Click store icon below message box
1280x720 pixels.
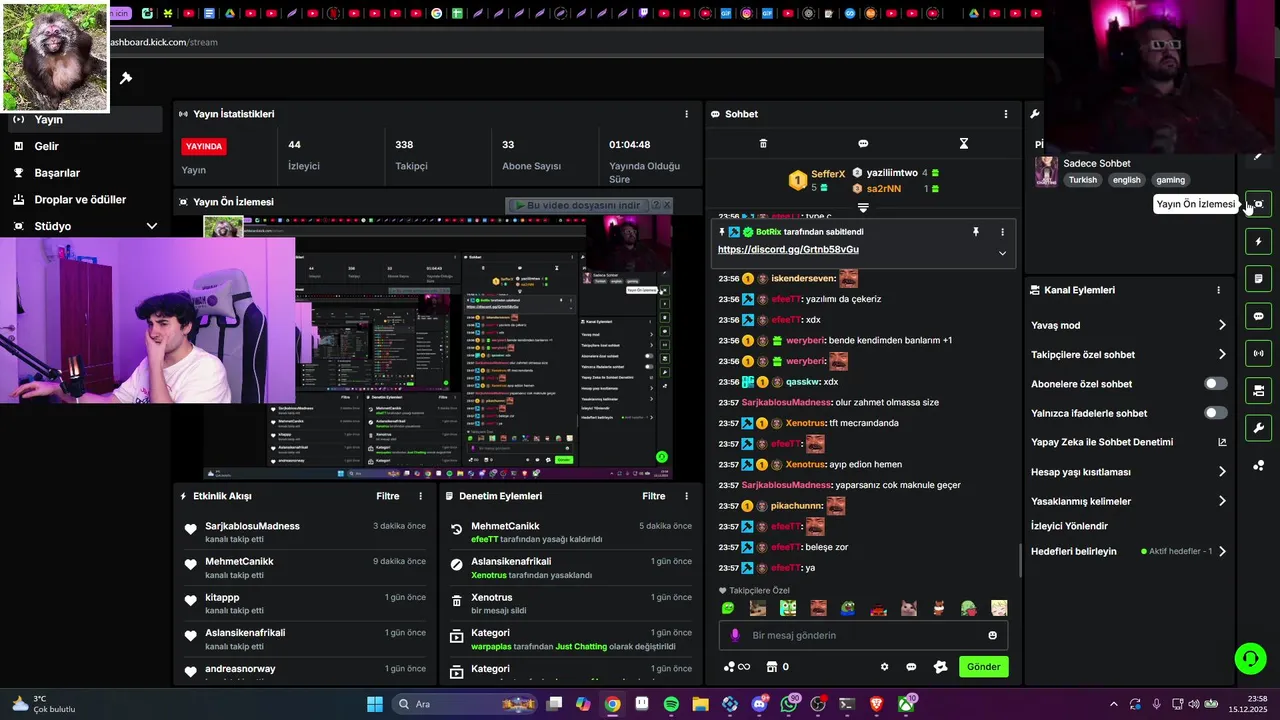[772, 667]
